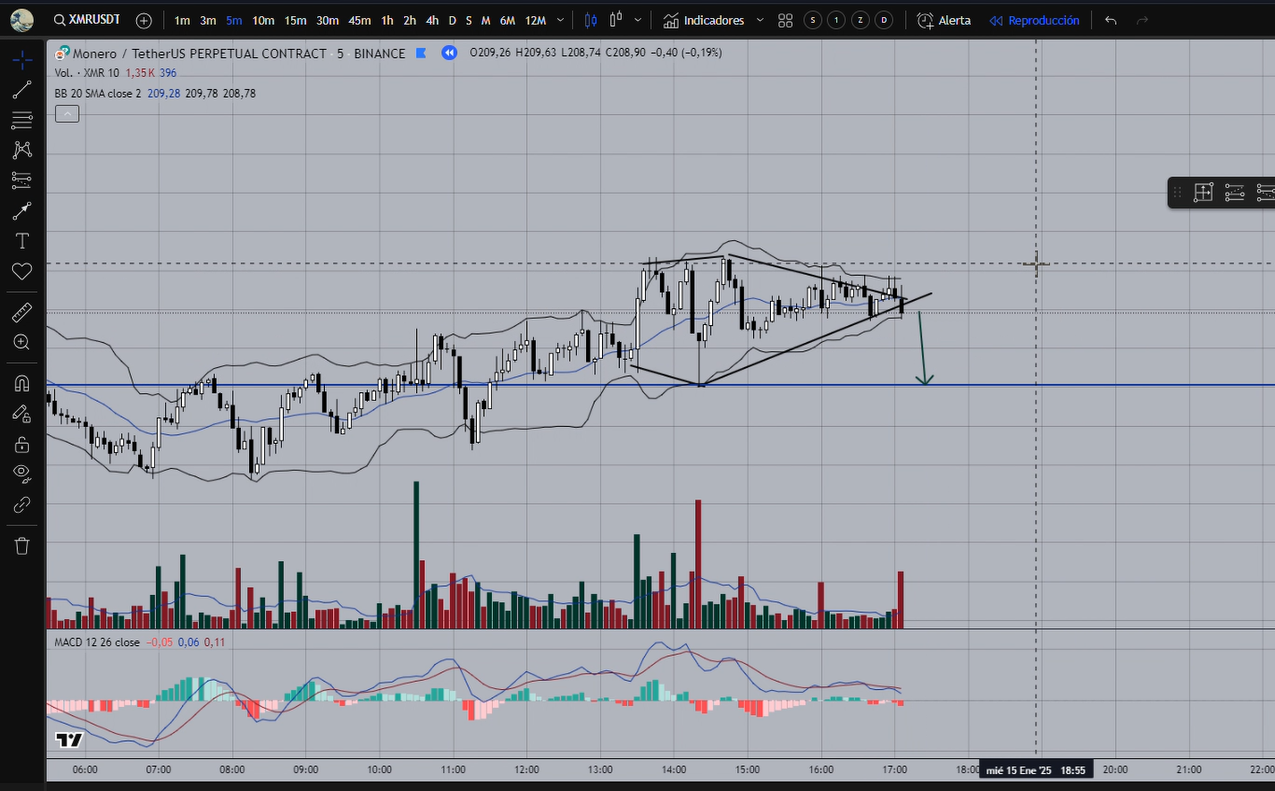Open the Fibonacci retracement tools
Viewport: 1275px width, 791px height.
[x=22, y=120]
